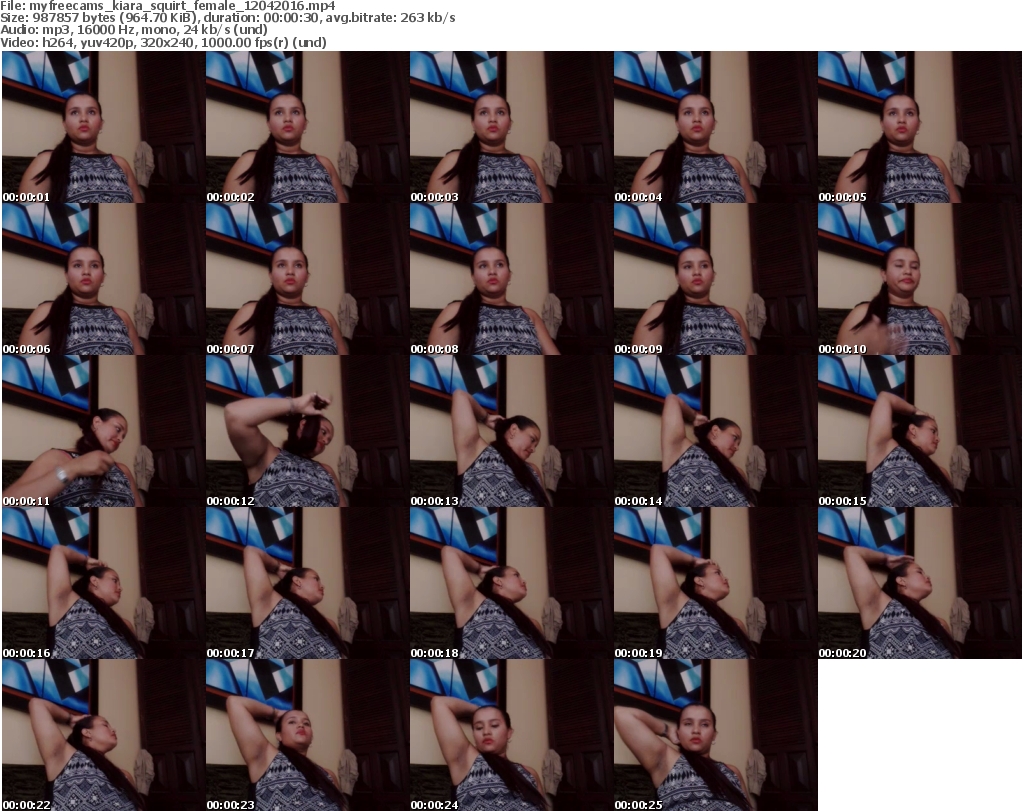
Task: Select the frame stamped 00:00:19
Action: click(x=715, y=583)
